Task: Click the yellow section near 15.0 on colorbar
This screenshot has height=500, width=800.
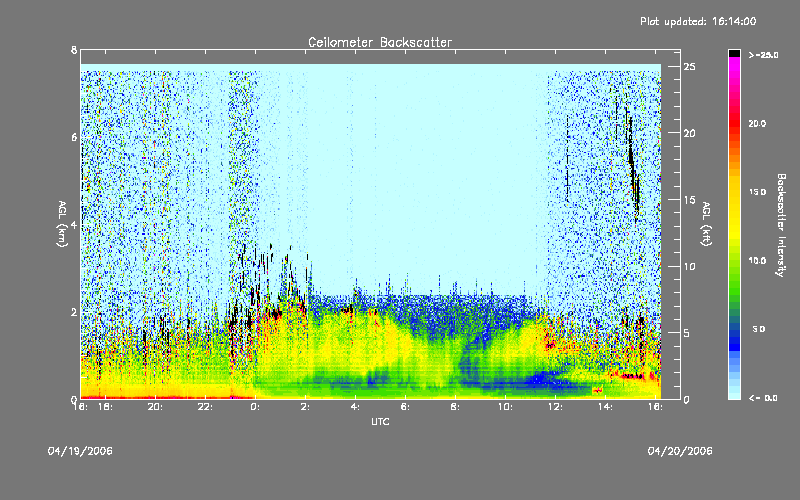Action: [x=734, y=193]
